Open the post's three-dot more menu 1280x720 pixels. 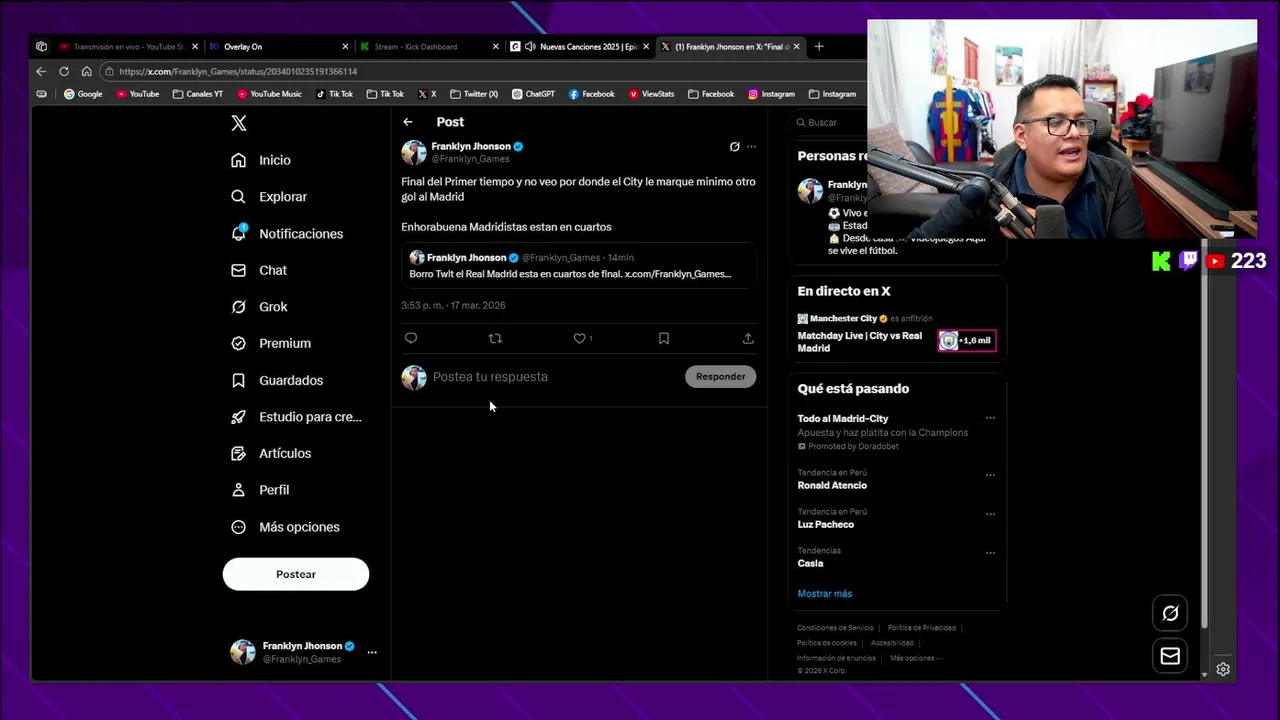(x=751, y=147)
